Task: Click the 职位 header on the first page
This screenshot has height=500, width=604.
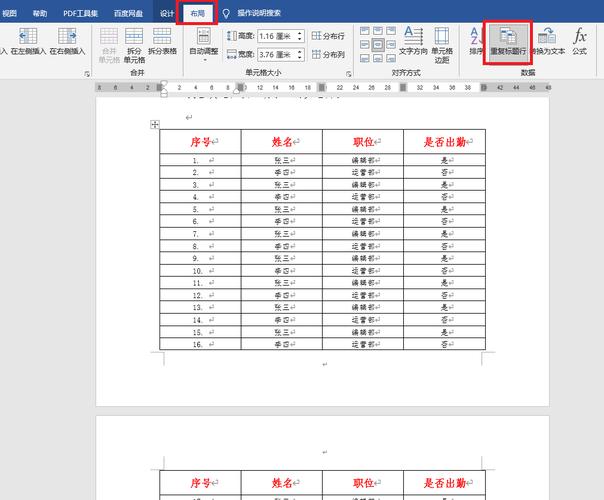Action: point(363,142)
